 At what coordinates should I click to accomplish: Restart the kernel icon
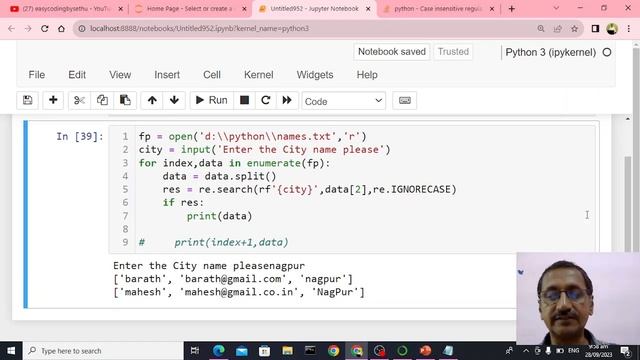[266, 100]
